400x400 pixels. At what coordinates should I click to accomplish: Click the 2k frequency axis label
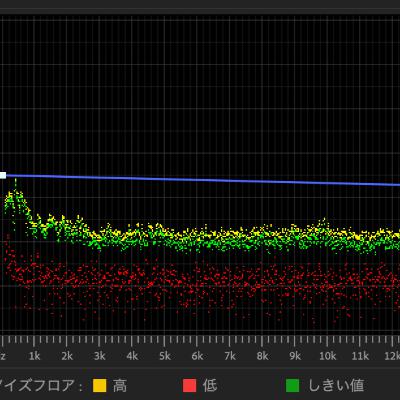point(67,356)
